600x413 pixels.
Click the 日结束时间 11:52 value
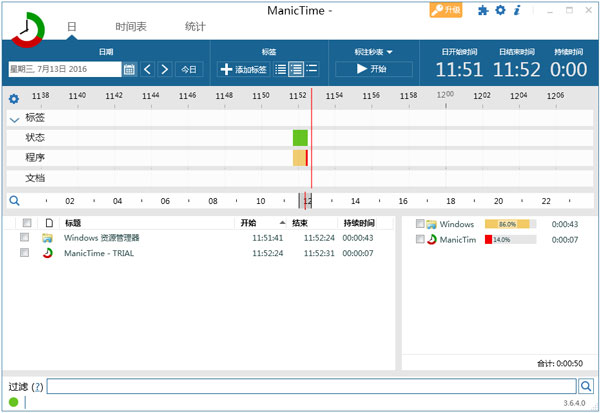click(x=517, y=69)
